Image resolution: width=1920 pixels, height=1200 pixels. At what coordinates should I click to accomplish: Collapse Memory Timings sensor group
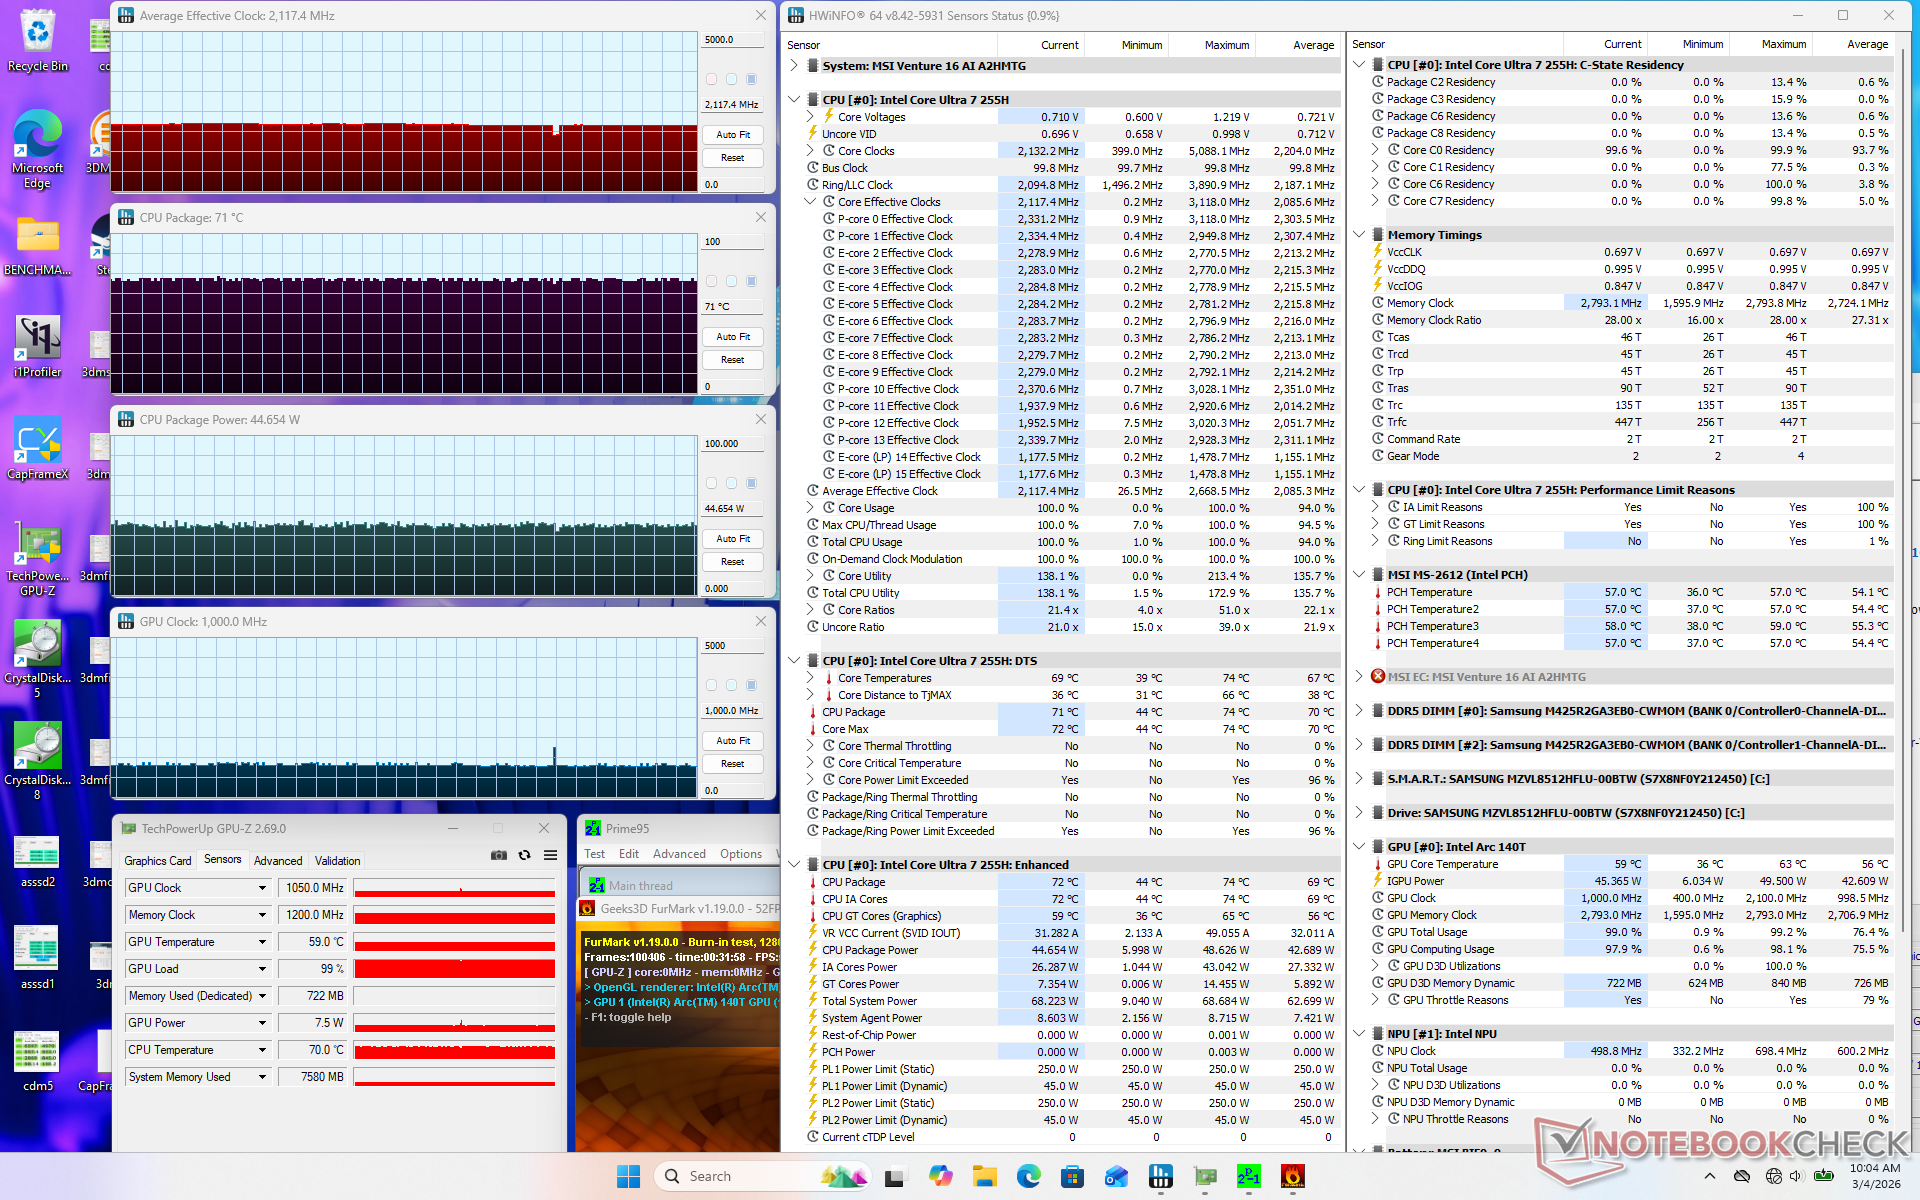point(1359,235)
